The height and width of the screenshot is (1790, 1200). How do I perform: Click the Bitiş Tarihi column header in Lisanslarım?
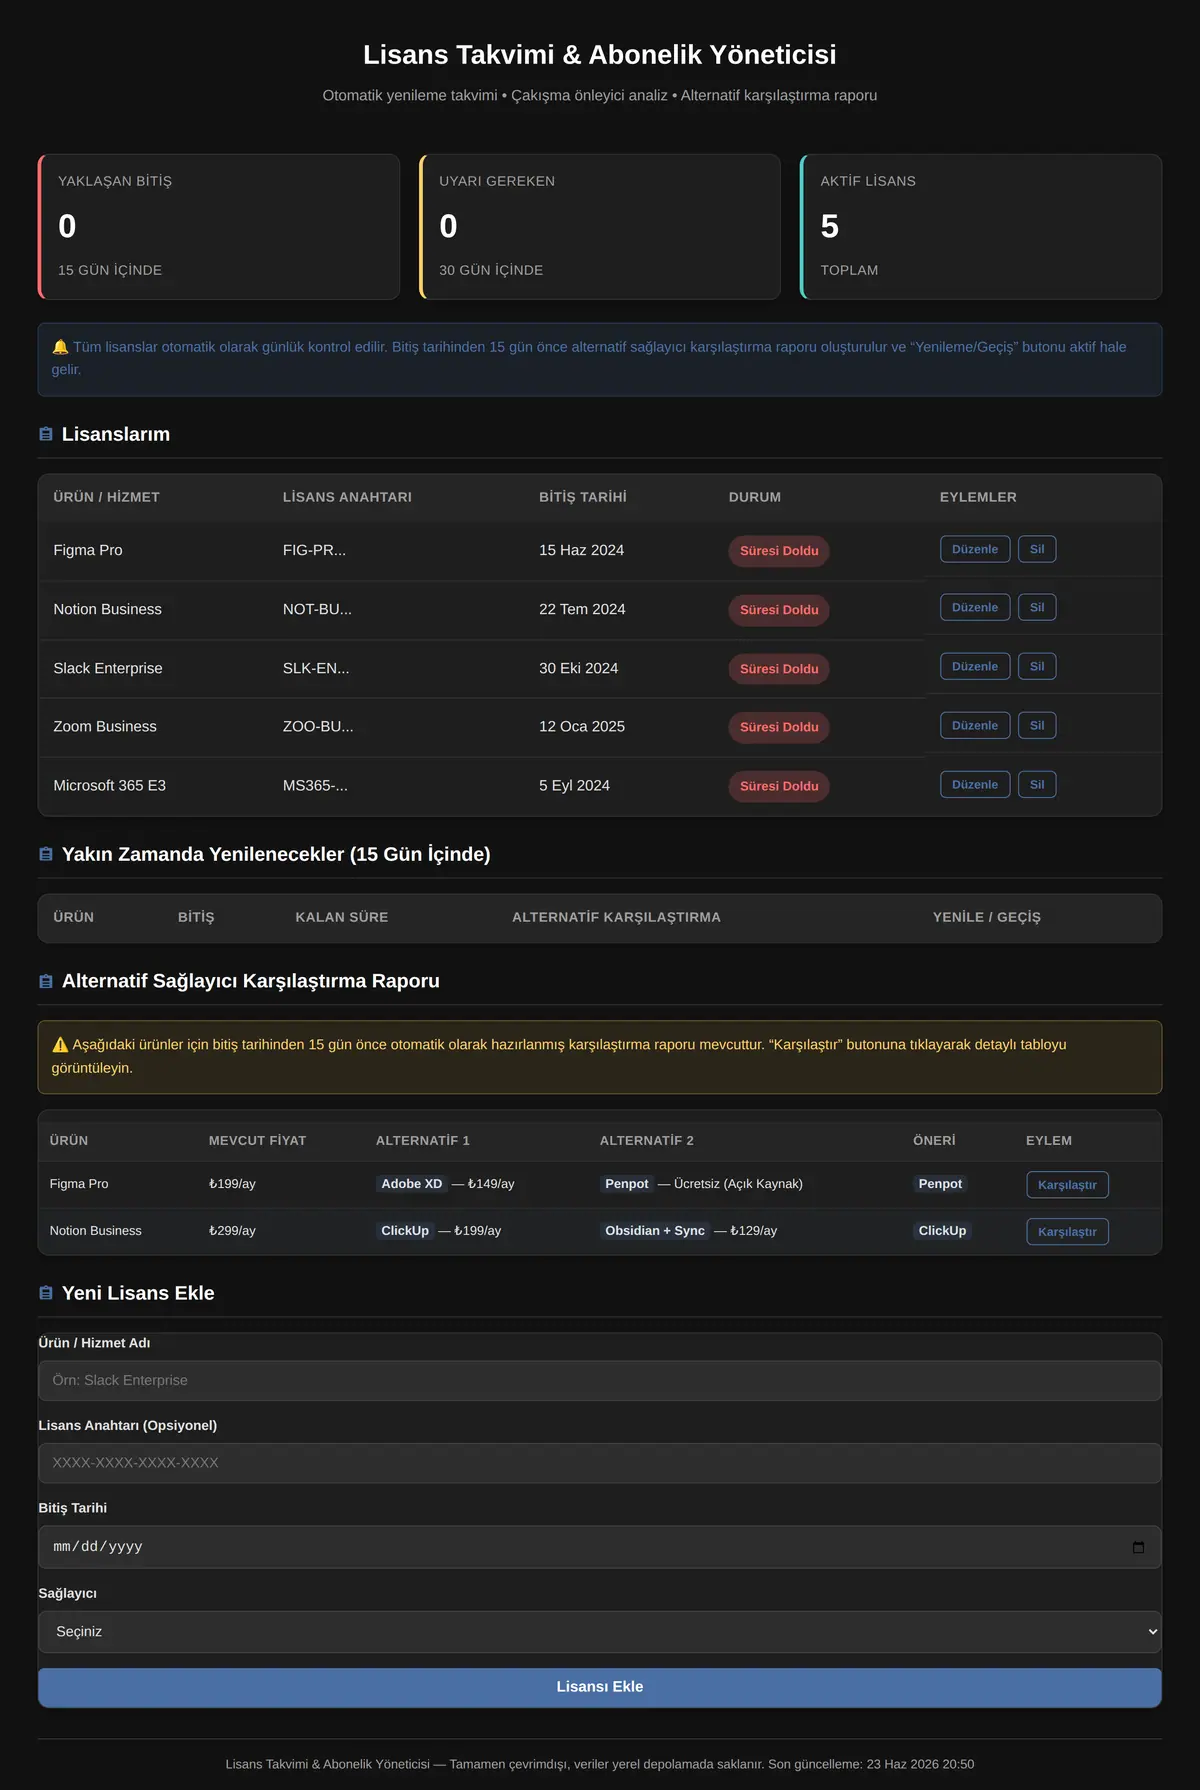[583, 497]
